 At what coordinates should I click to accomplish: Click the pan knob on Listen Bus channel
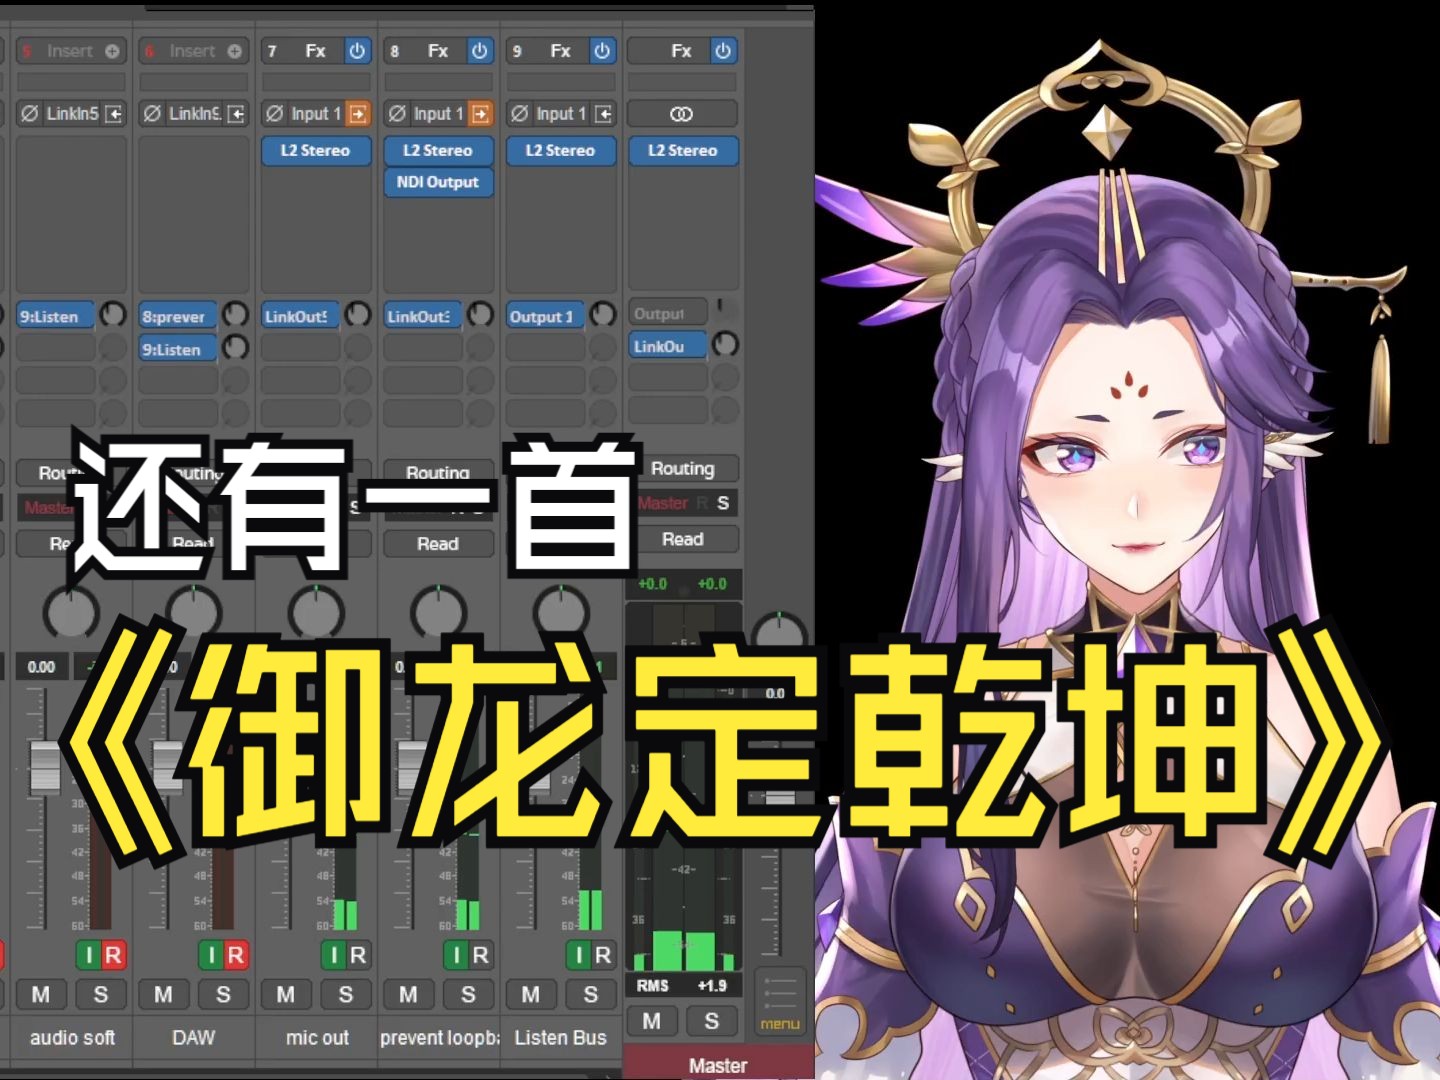pos(561,611)
